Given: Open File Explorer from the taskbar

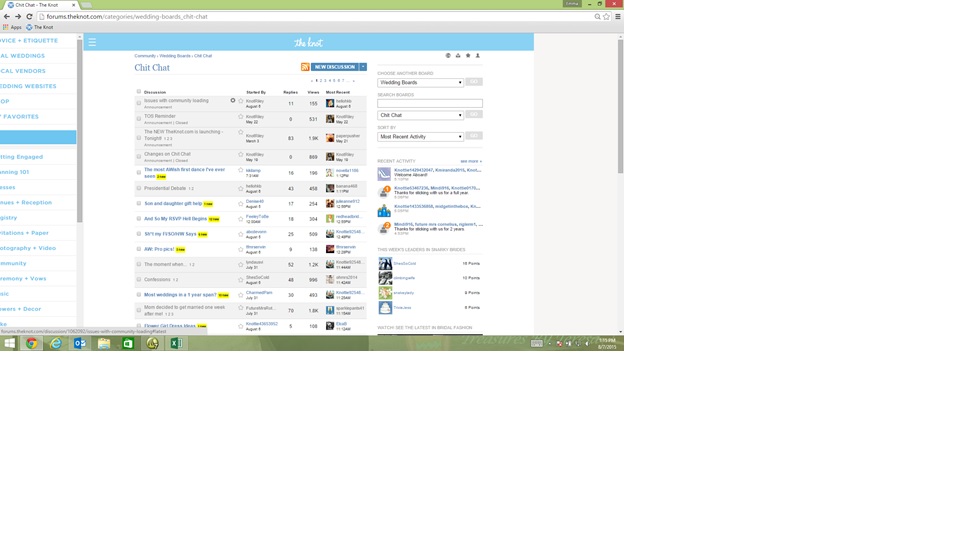Looking at the screenshot, I should (104, 343).
